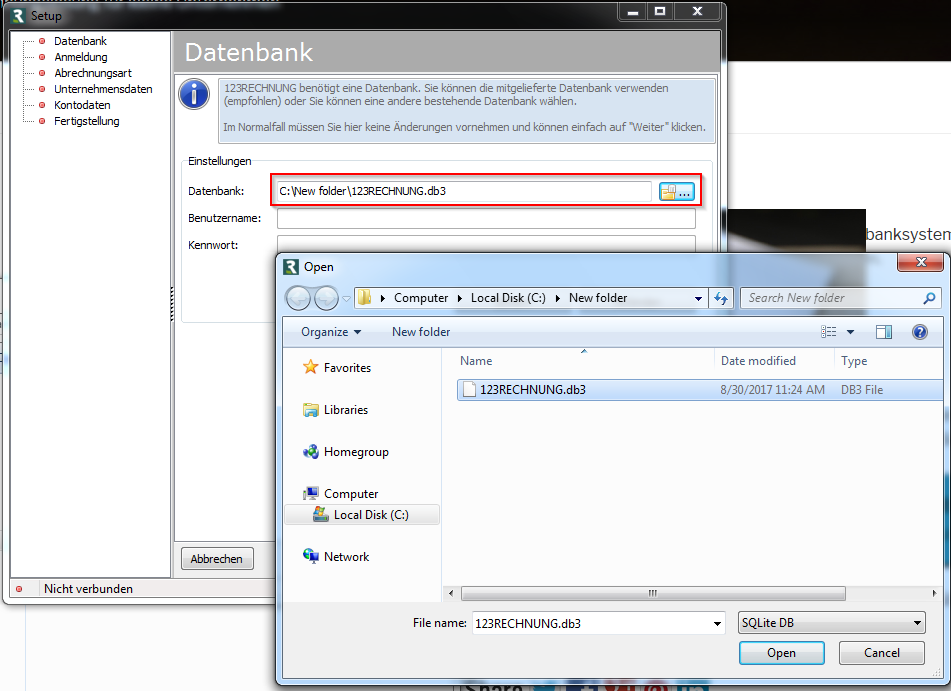Image resolution: width=951 pixels, height=691 pixels.
Task: Toggle the preview pane icon
Action: coord(884,332)
